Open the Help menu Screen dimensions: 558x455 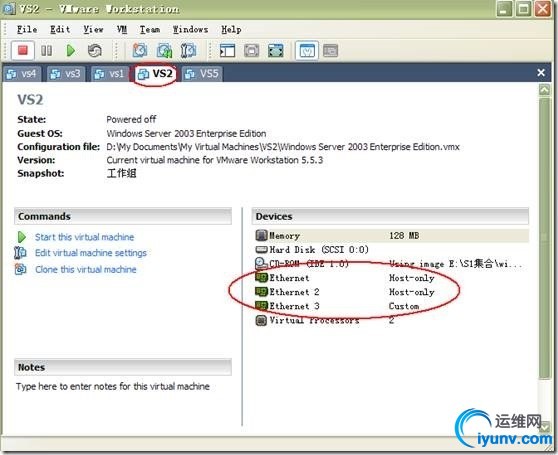click(231, 30)
